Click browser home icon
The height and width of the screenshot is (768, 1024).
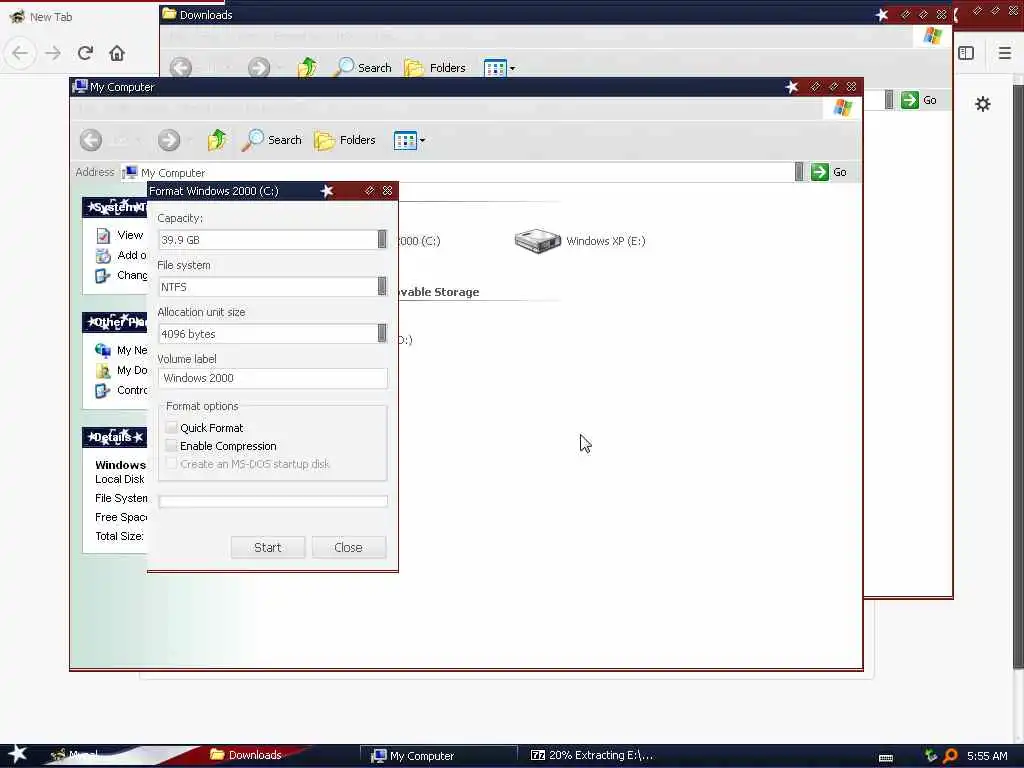tap(117, 53)
